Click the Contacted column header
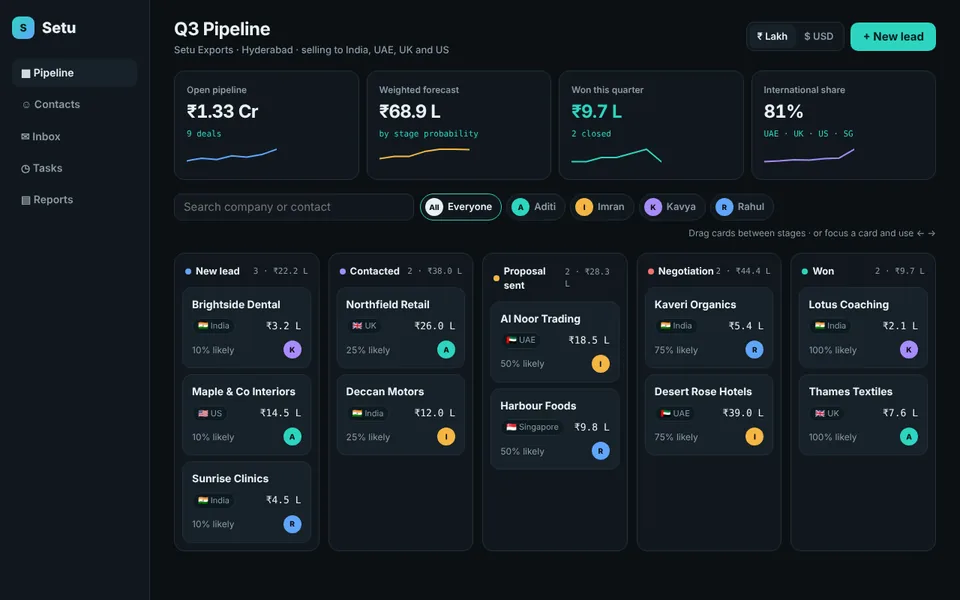 400,271
